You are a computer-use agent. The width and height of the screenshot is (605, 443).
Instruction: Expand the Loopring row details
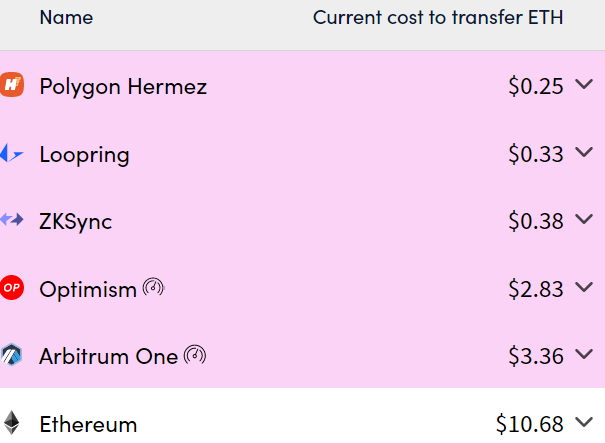coord(585,153)
